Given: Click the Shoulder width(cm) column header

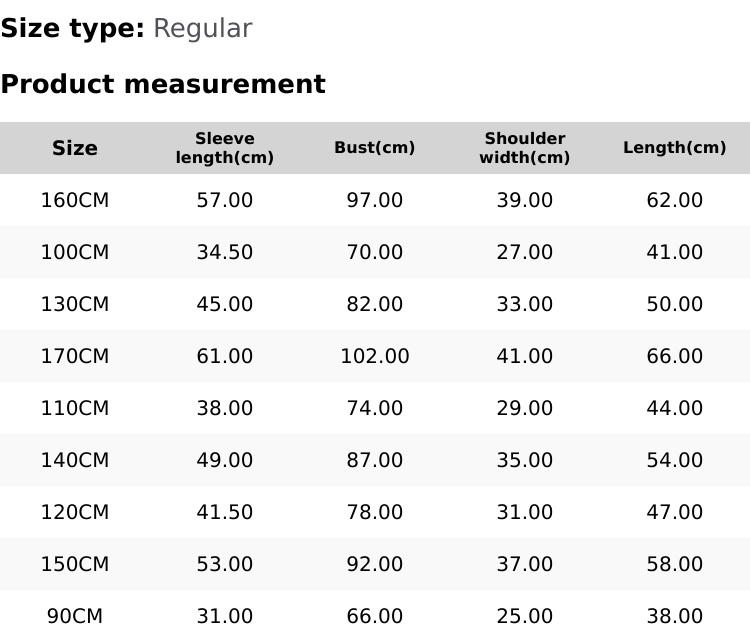Looking at the screenshot, I should pyautogui.click(x=525, y=148).
